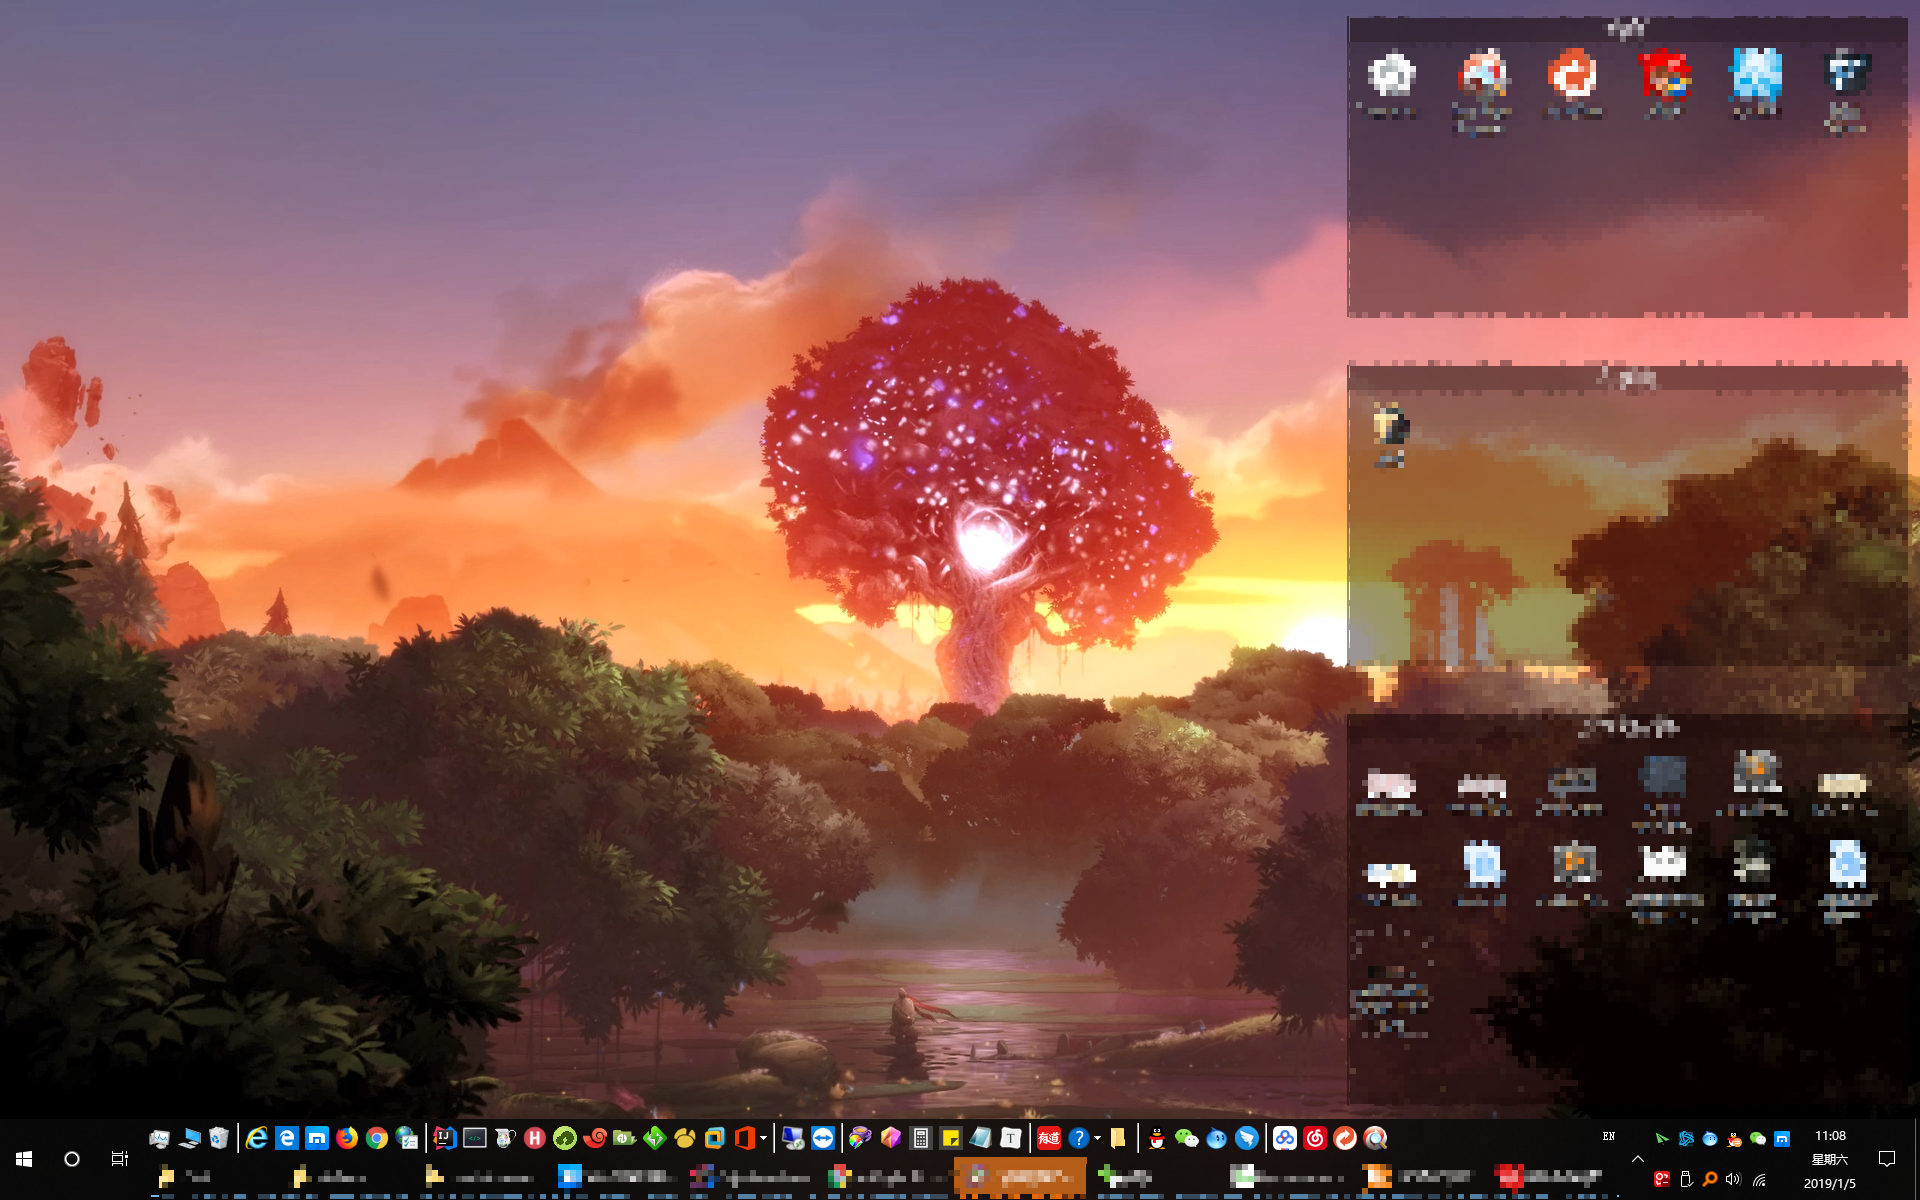Open the paint palette cup icon
The image size is (1920, 1200).
point(861,1138)
